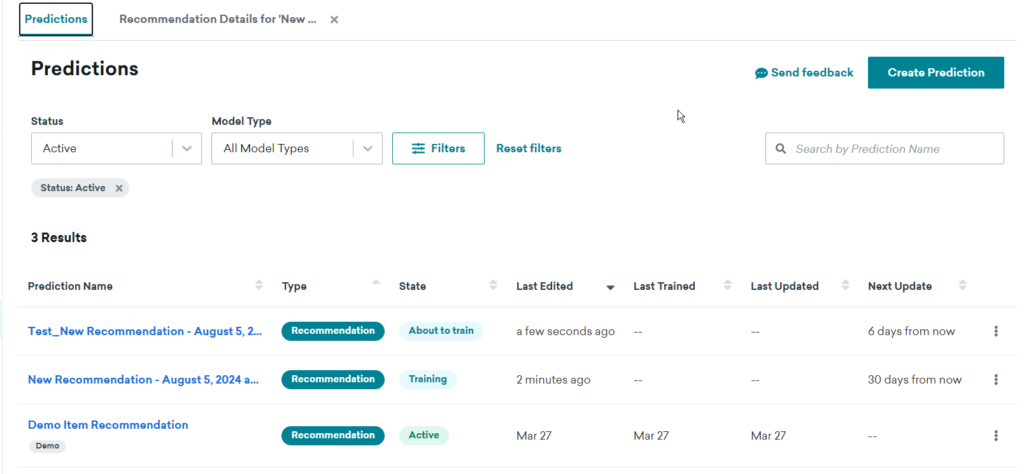The height and width of the screenshot is (474, 1024).
Task: Focus the Search by Prediction Name field
Action: (884, 149)
